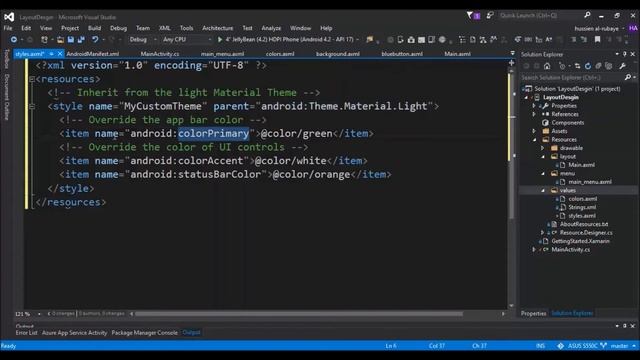Click Show All Files icon in Solution Explorer
The height and width of the screenshot is (360, 640).
tap(609, 66)
